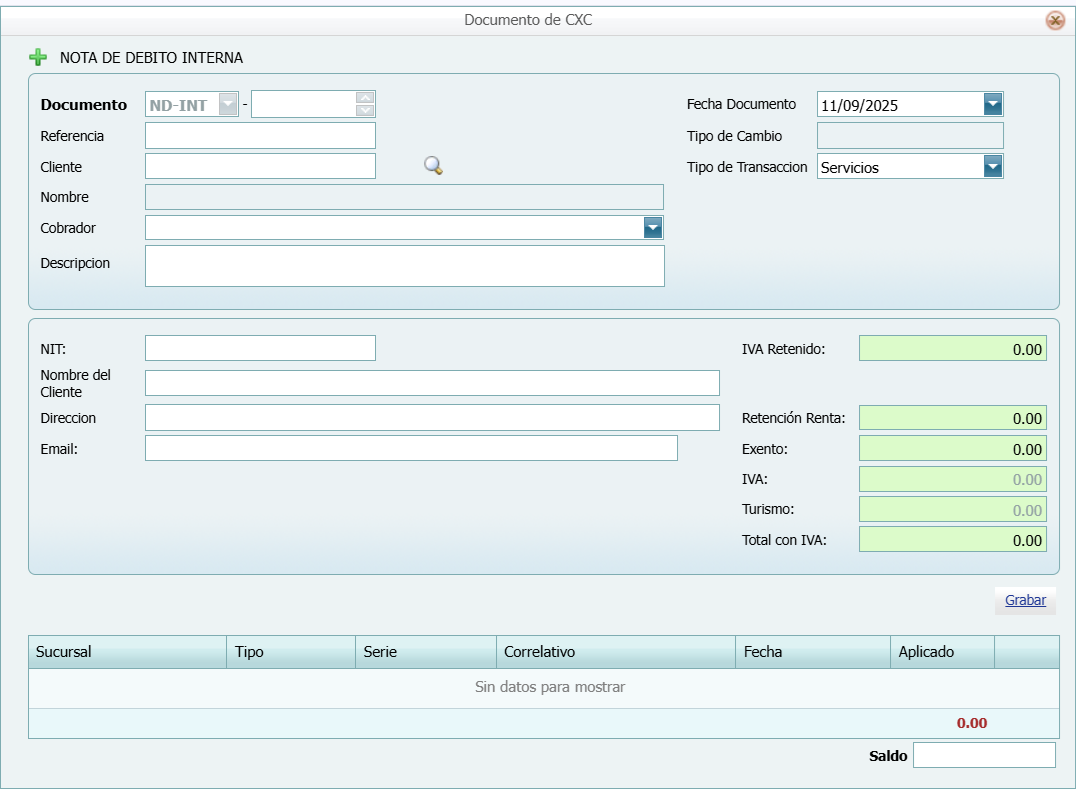The height and width of the screenshot is (789, 1076).
Task: Click the NIT input field
Action: click(260, 348)
